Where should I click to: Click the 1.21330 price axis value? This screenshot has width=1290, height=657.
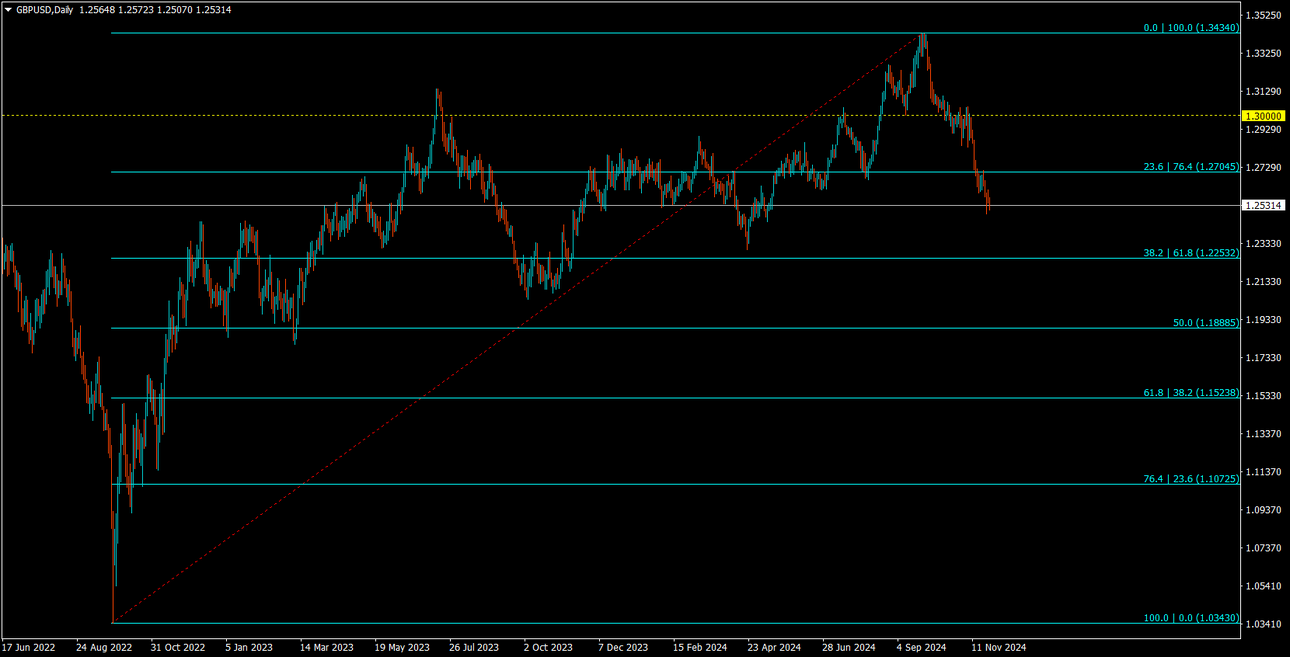click(x=1265, y=281)
